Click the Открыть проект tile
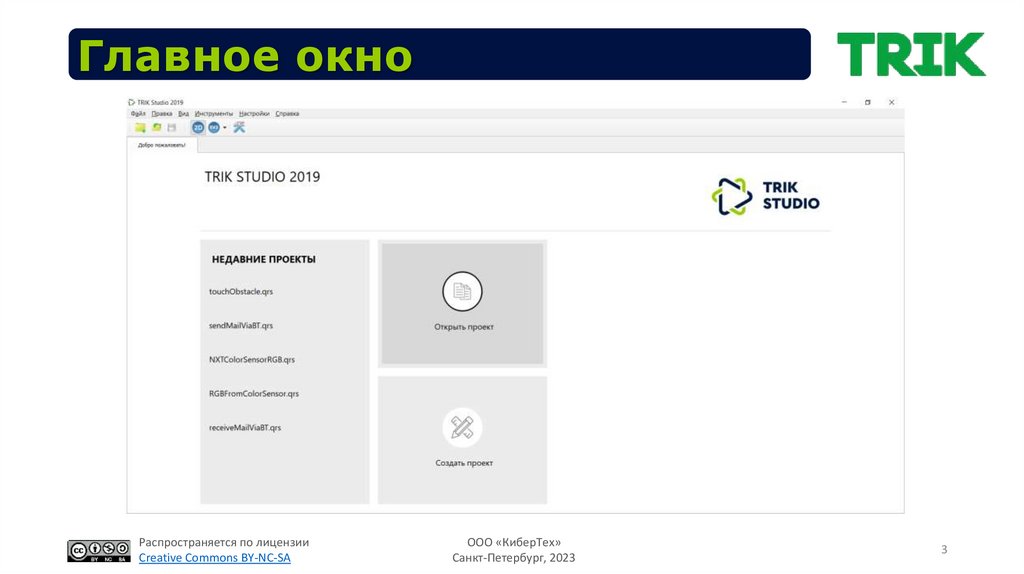1024x574 pixels. click(462, 304)
